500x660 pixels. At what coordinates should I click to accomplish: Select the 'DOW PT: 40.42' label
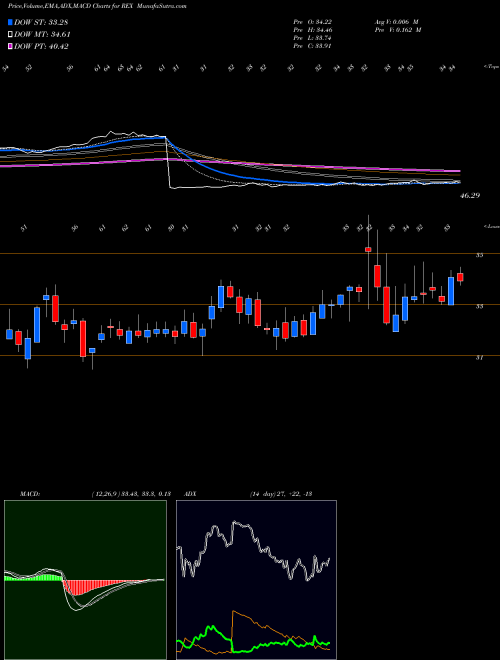pyautogui.click(x=41, y=46)
